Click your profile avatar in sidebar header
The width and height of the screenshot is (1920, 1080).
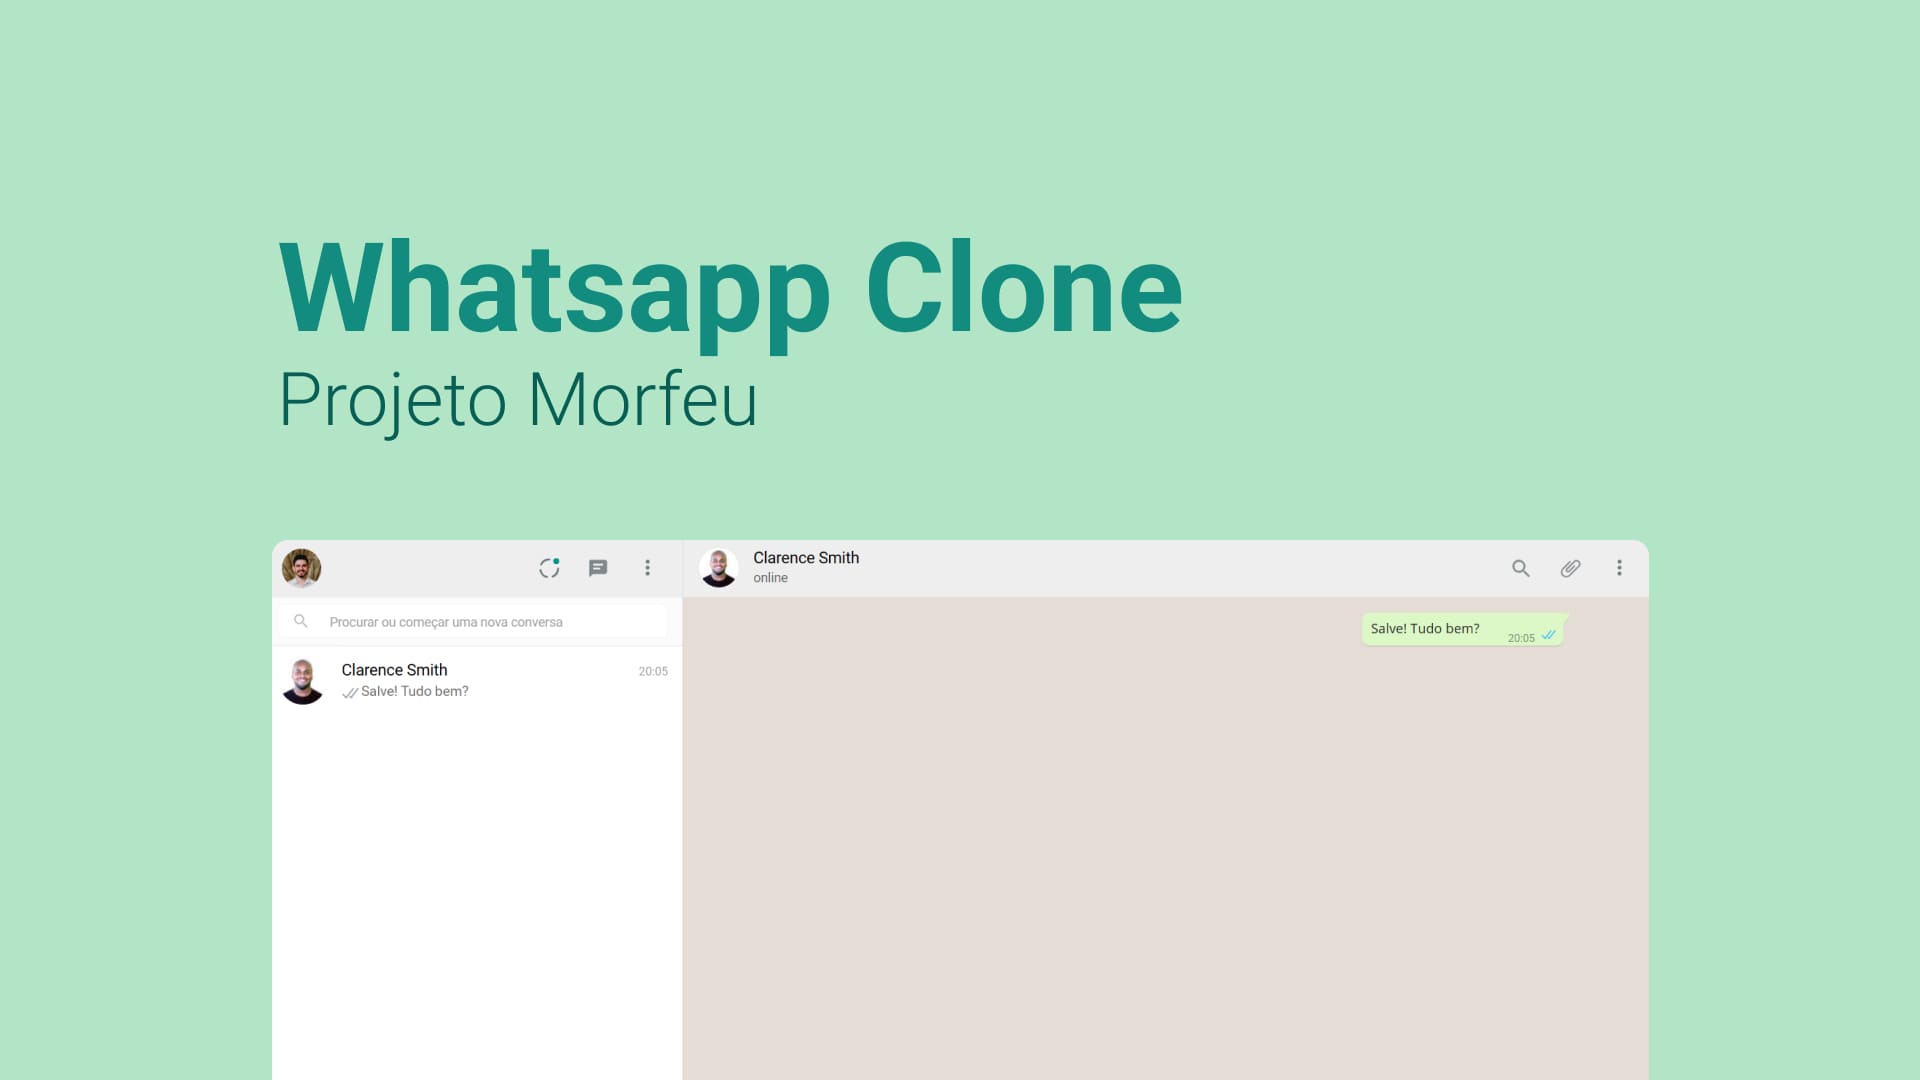(301, 568)
